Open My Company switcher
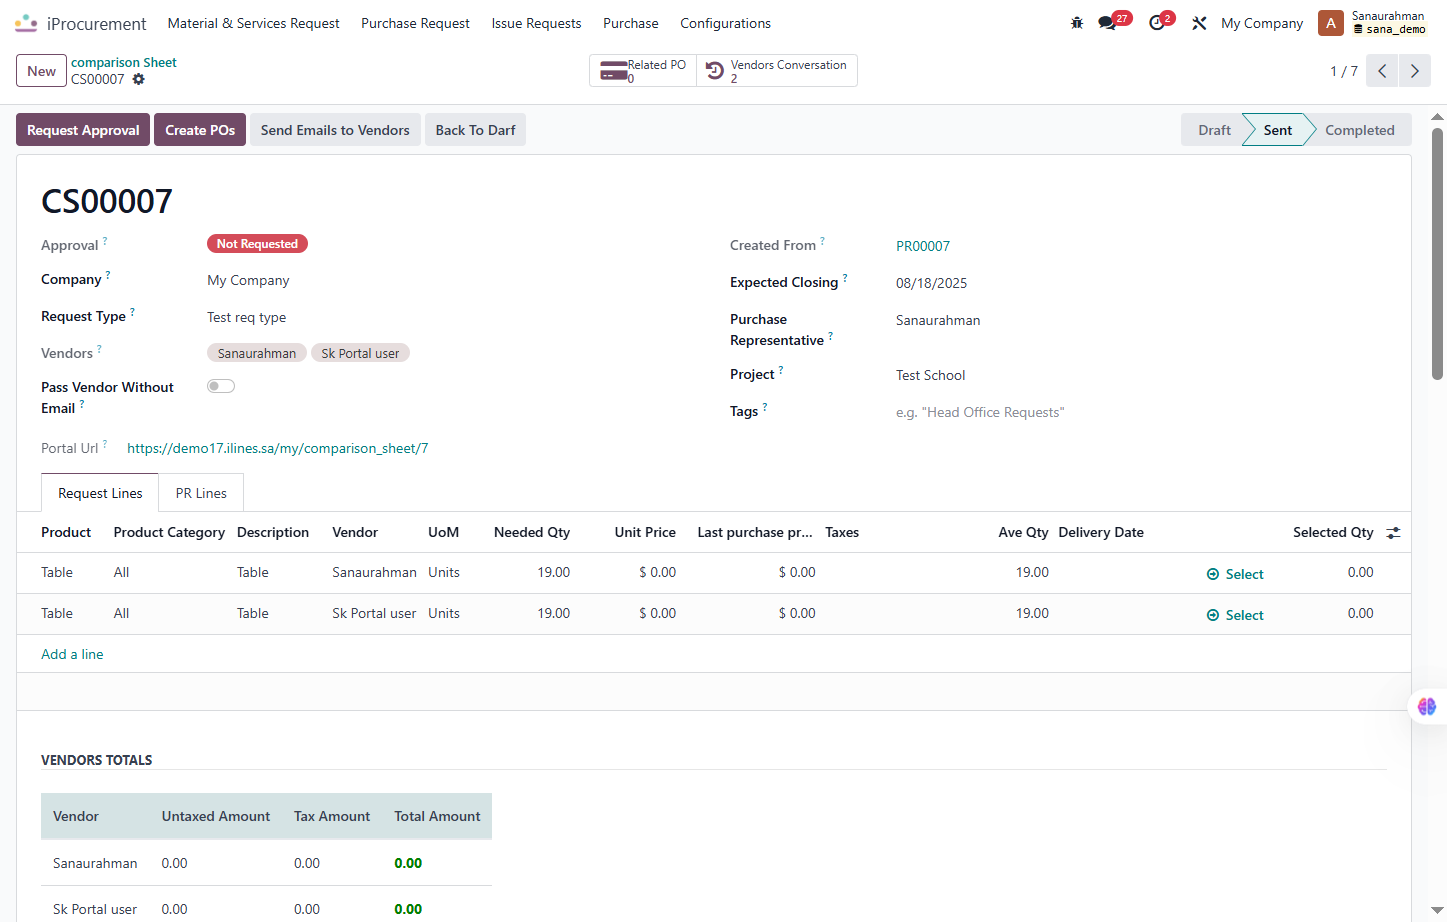Viewport: 1447px width, 922px height. [x=1262, y=23]
